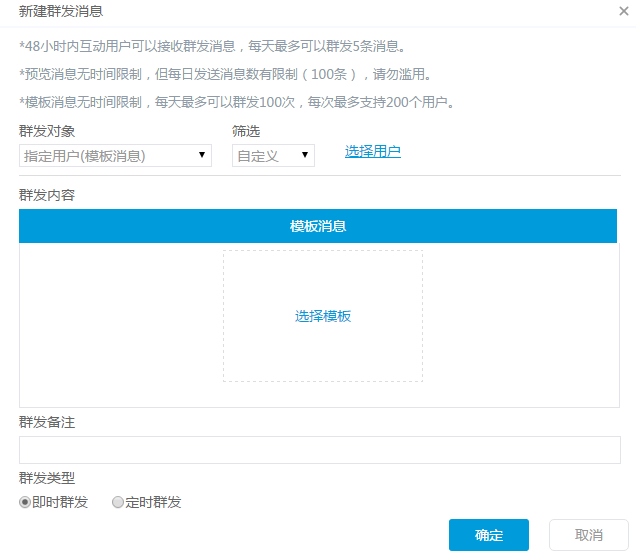
Task: Click the 群发类型 section label
Action: (47, 478)
